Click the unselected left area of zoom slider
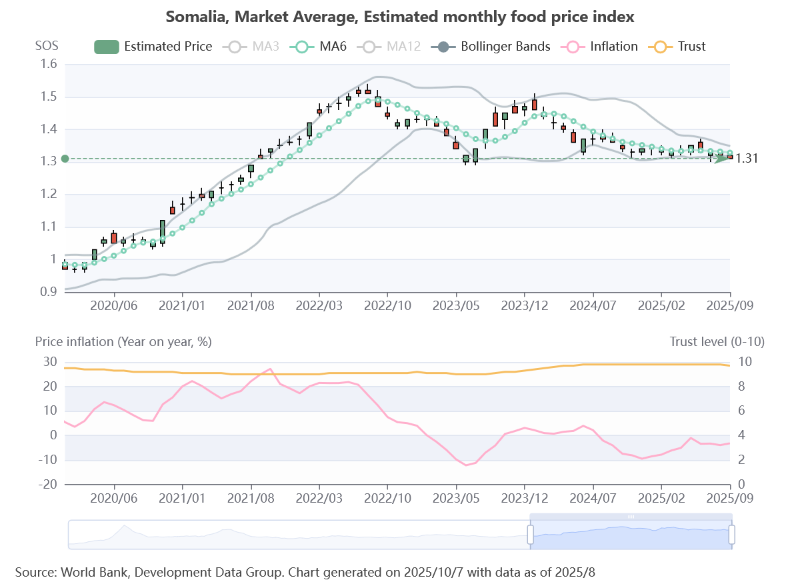Viewport: 800px width, 584px height. point(300,535)
